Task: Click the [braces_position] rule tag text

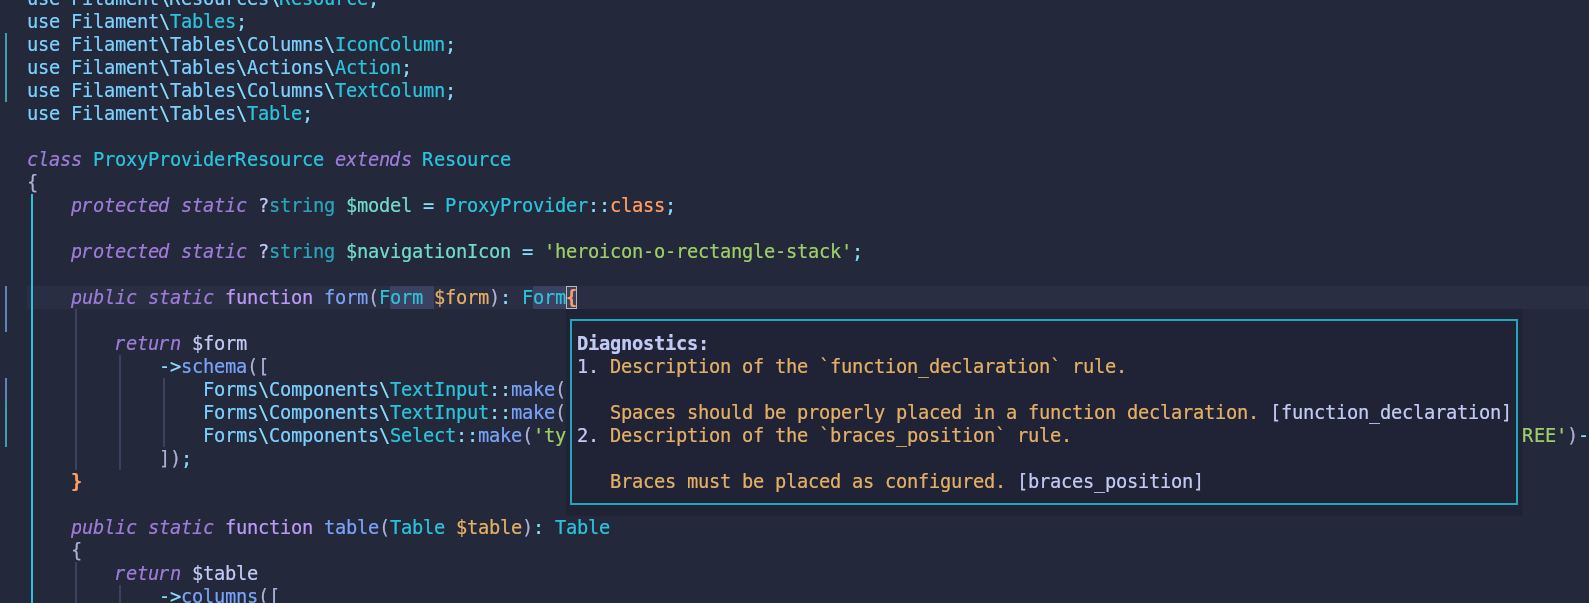Action: pyautogui.click(x=1110, y=482)
